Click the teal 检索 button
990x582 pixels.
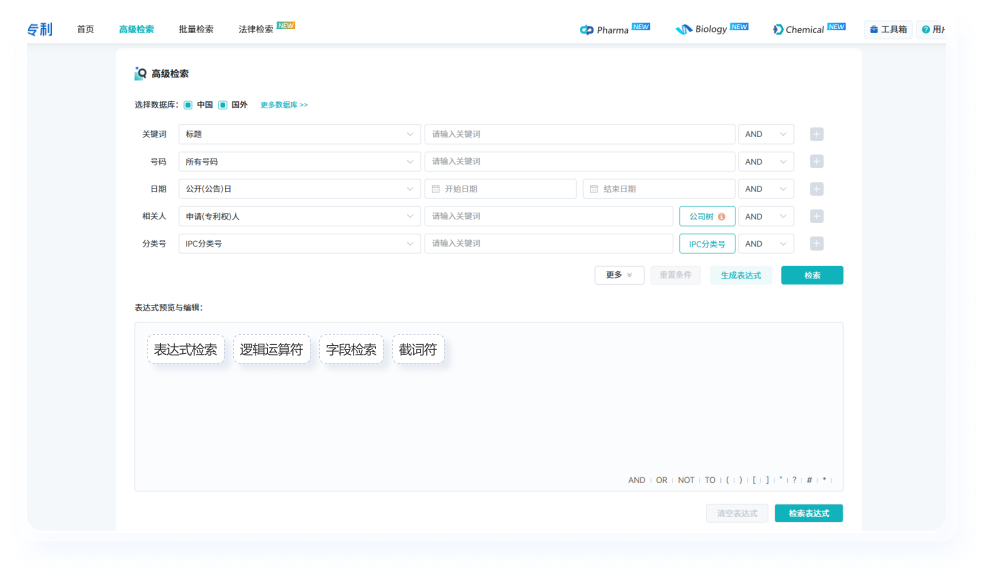tap(812, 275)
